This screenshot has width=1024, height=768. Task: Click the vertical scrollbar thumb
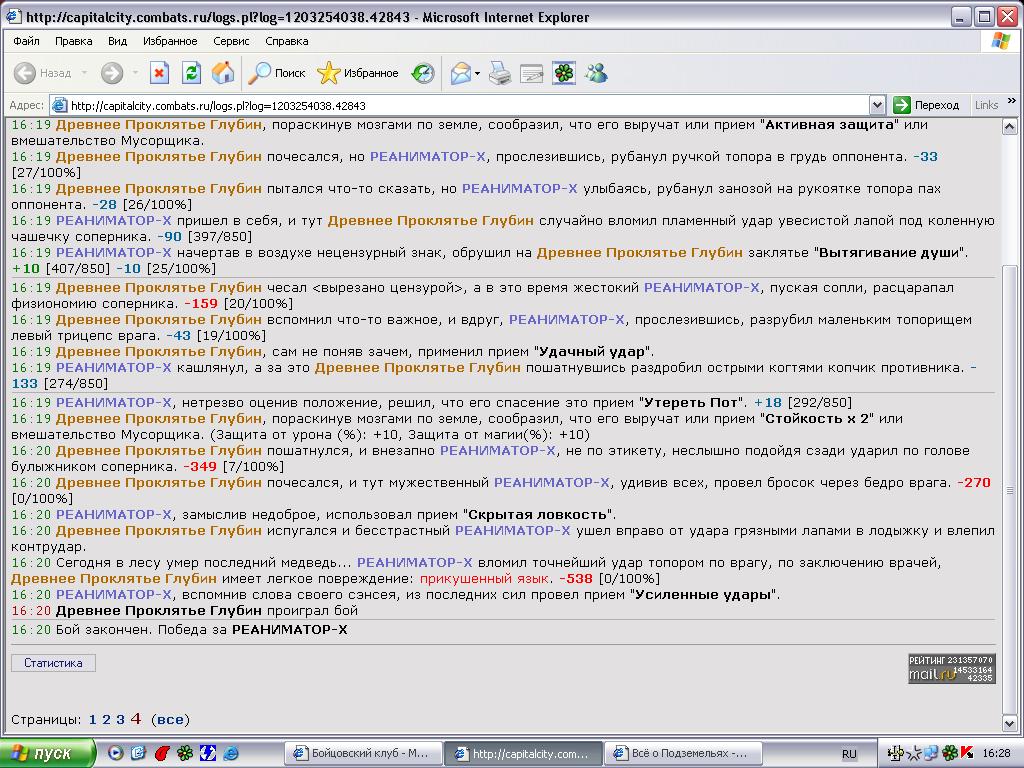tap(1010, 490)
